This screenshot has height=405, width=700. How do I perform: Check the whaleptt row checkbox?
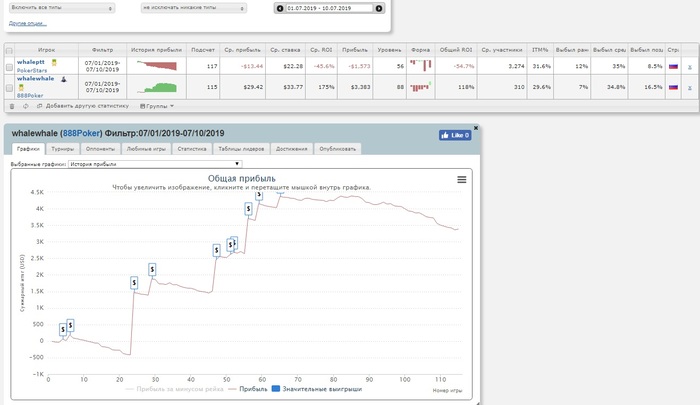tap(9, 67)
